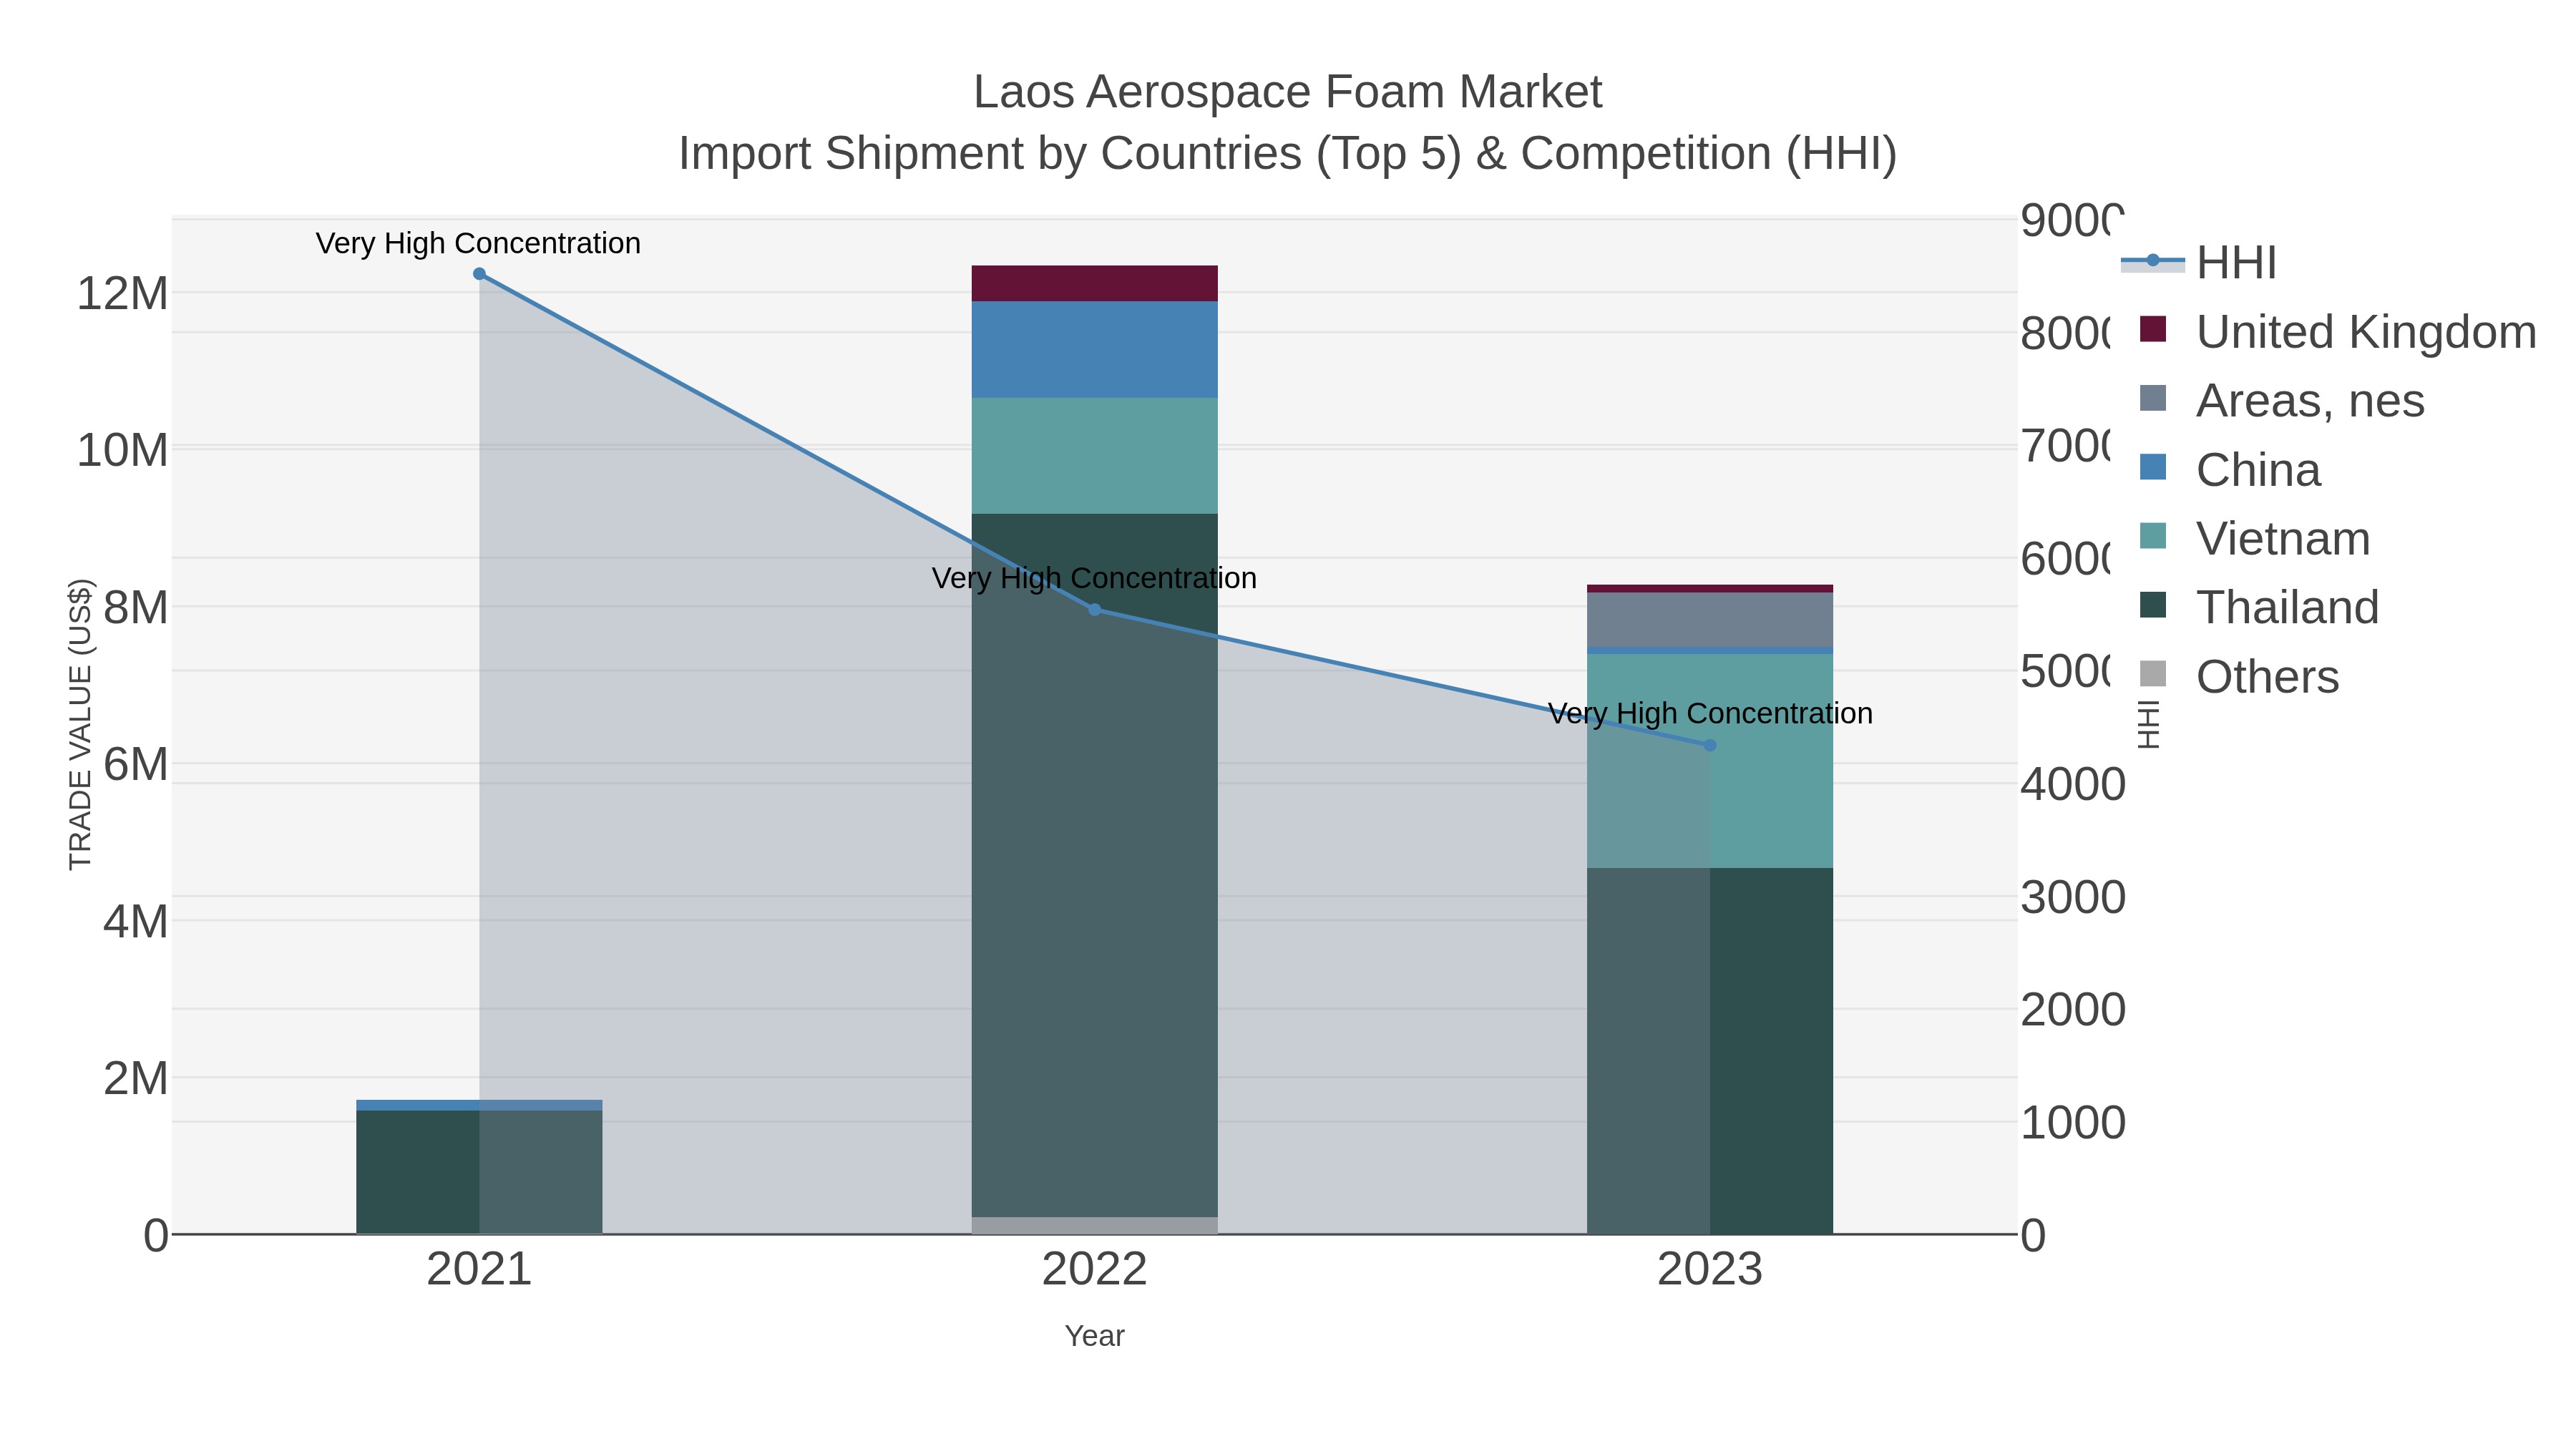Click the 2021 Very High Concentration annotation
The image size is (2576, 1449).
478,243
